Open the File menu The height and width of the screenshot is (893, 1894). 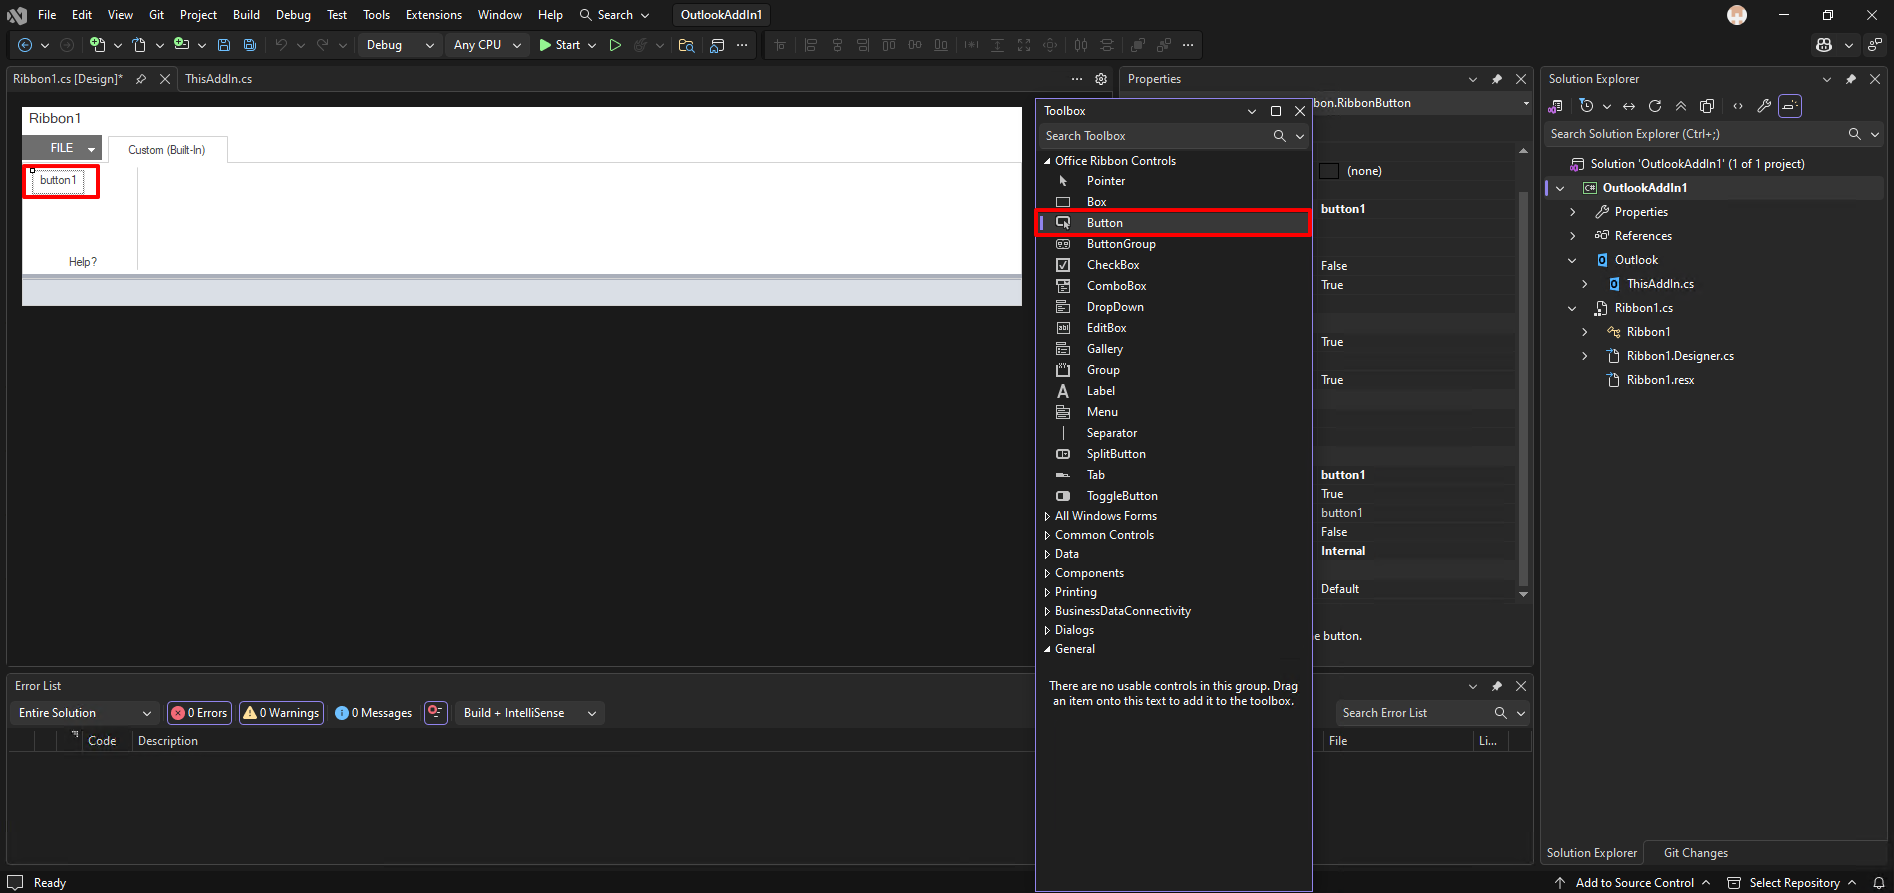[47, 15]
